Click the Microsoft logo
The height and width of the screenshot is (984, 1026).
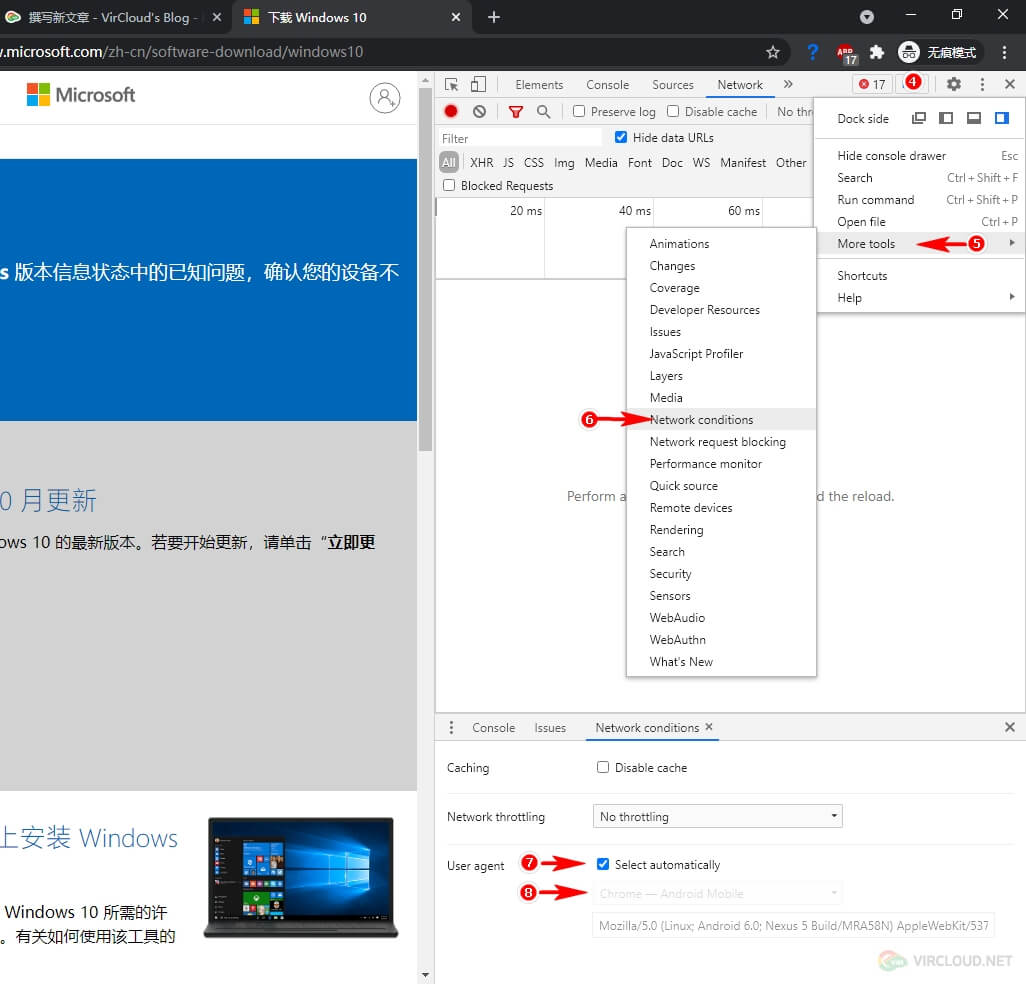[80, 95]
